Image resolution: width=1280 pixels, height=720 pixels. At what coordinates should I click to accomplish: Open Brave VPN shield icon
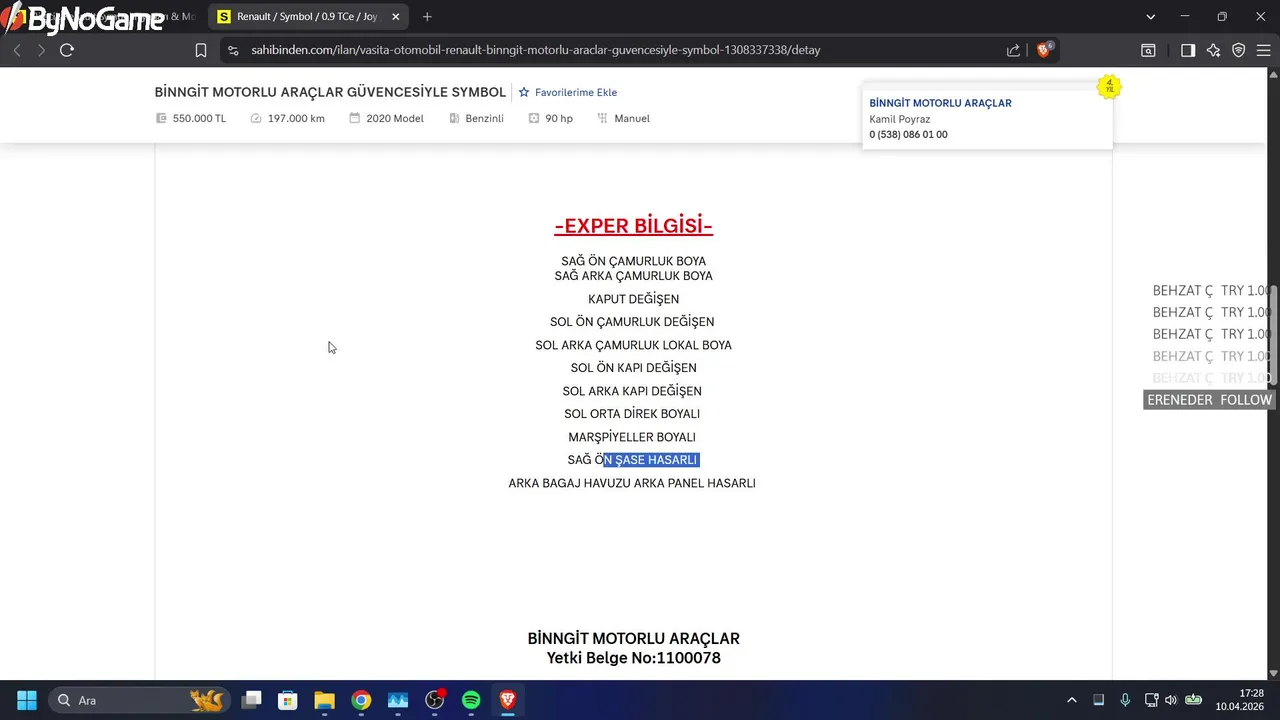coord(1238,50)
